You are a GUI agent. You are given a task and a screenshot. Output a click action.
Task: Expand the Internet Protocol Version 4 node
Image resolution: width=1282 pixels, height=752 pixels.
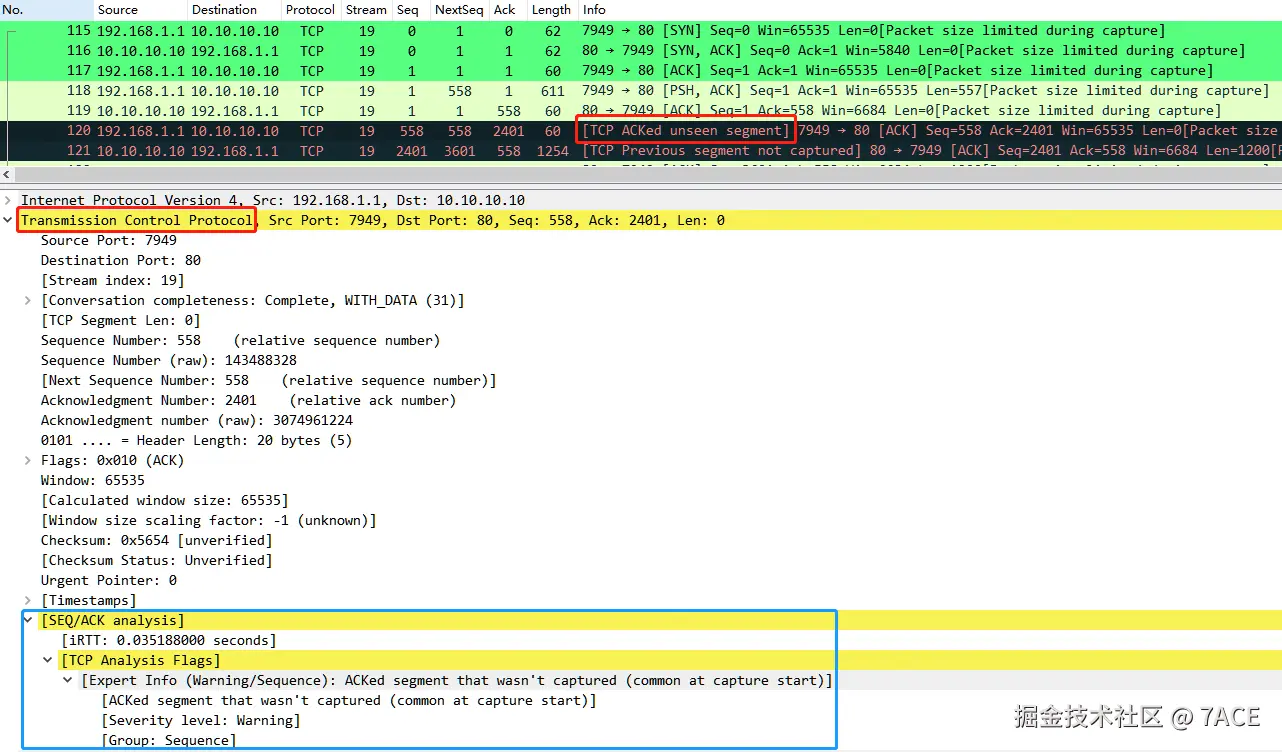[x=8, y=200]
